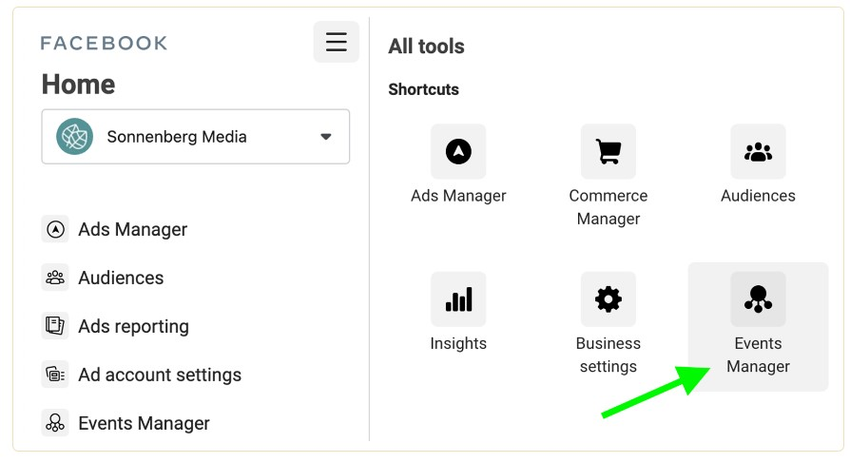Click the hamburger menu icon
850x461 pixels.
[x=336, y=42]
